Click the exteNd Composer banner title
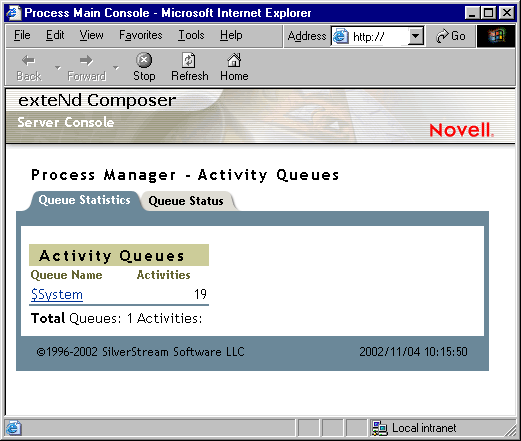This screenshot has height=441, width=521. [x=97, y=100]
